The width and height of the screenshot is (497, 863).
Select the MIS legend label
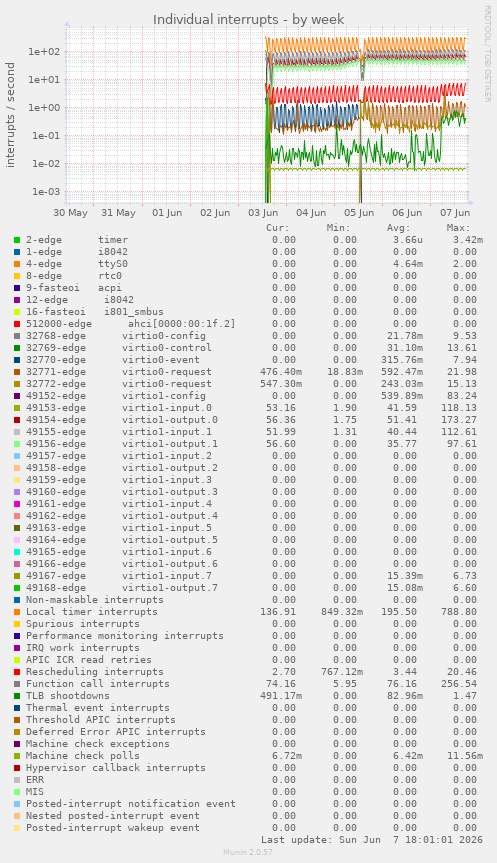(x=35, y=792)
